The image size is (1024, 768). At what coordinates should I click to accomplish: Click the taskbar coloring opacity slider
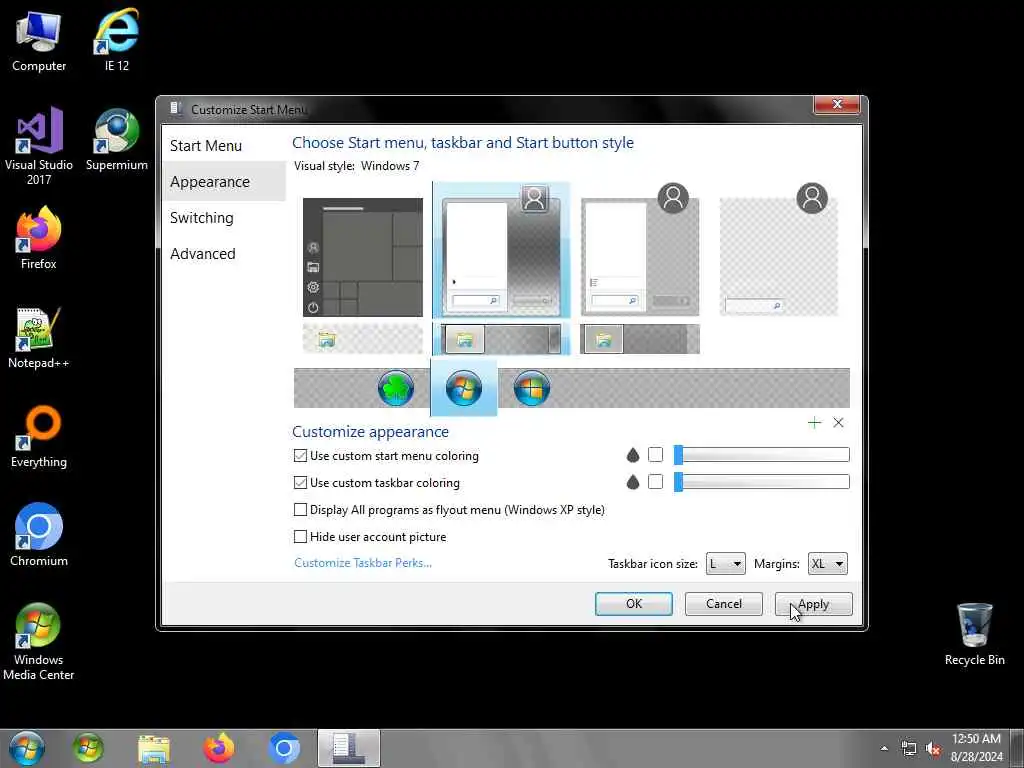(761, 482)
